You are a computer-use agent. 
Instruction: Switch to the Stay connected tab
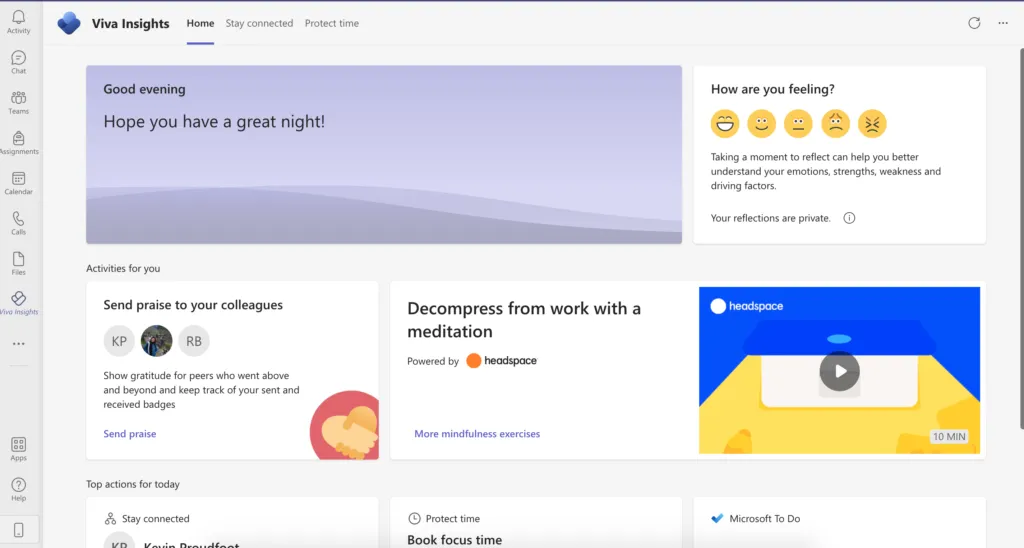259,23
